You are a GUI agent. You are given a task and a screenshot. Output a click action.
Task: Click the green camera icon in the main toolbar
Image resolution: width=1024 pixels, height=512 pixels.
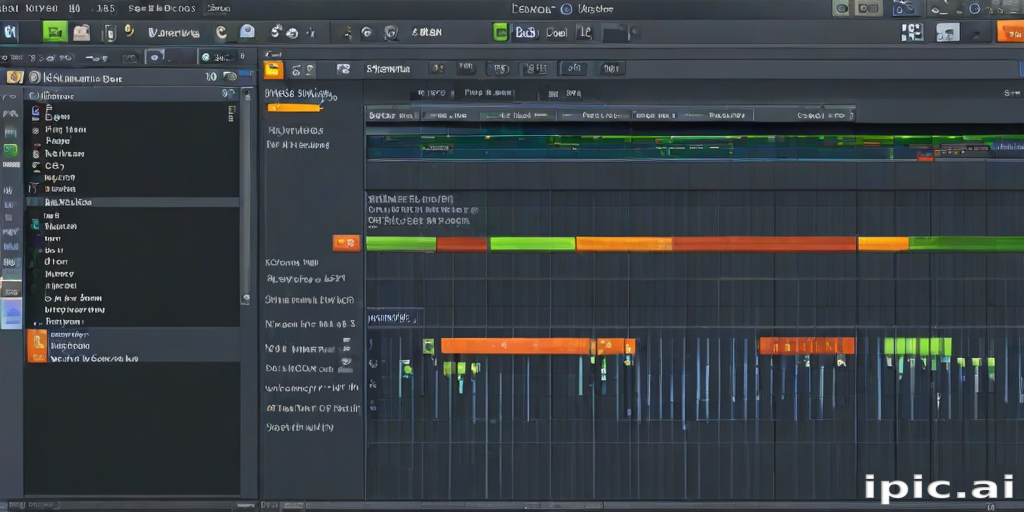[55, 31]
